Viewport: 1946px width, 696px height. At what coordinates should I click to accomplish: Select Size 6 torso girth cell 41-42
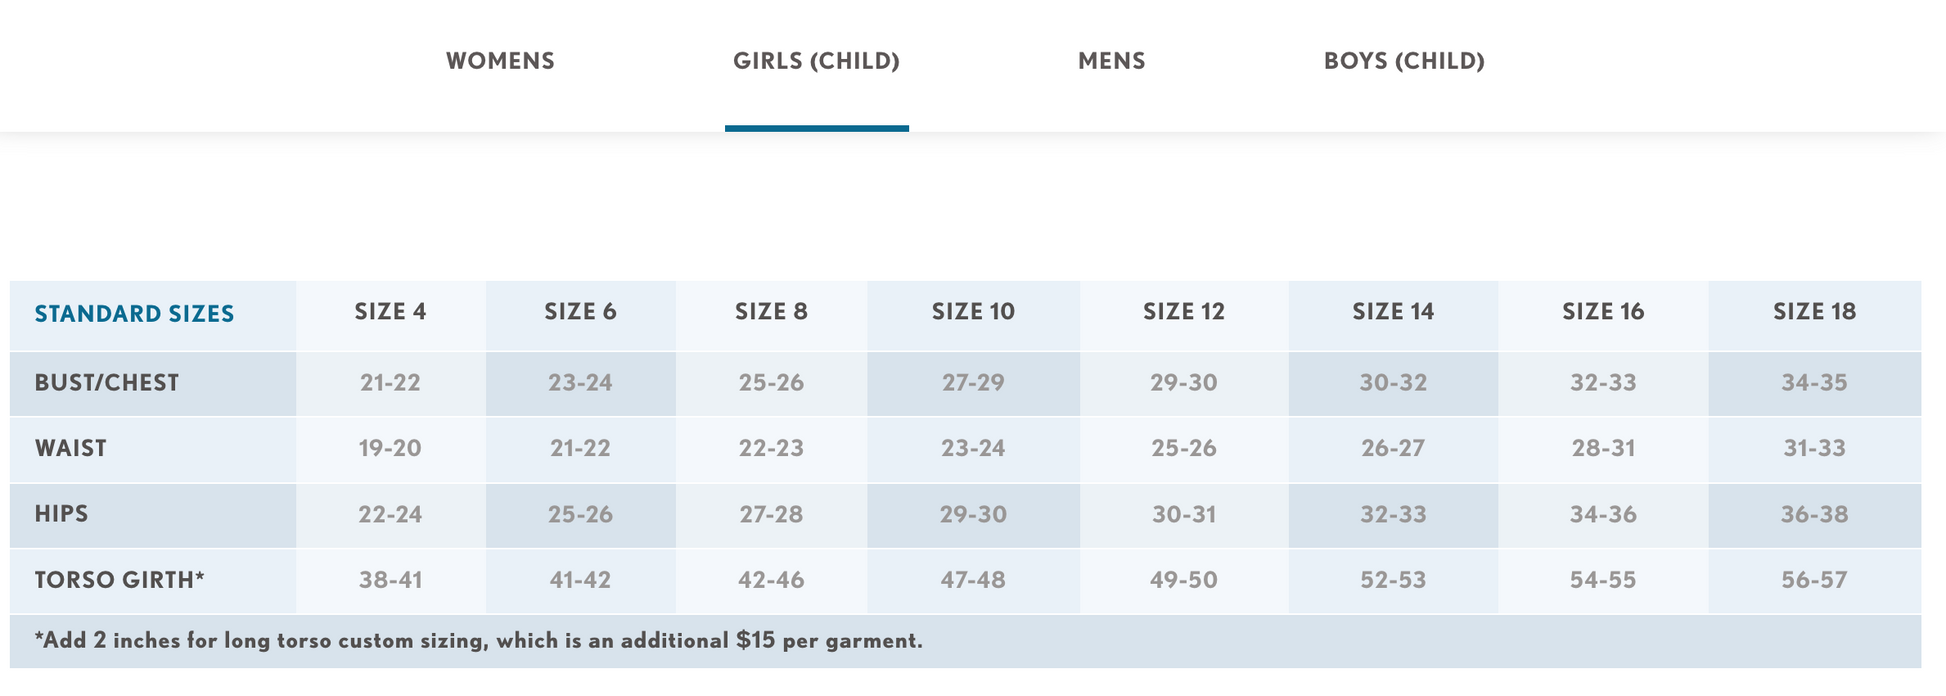(580, 580)
